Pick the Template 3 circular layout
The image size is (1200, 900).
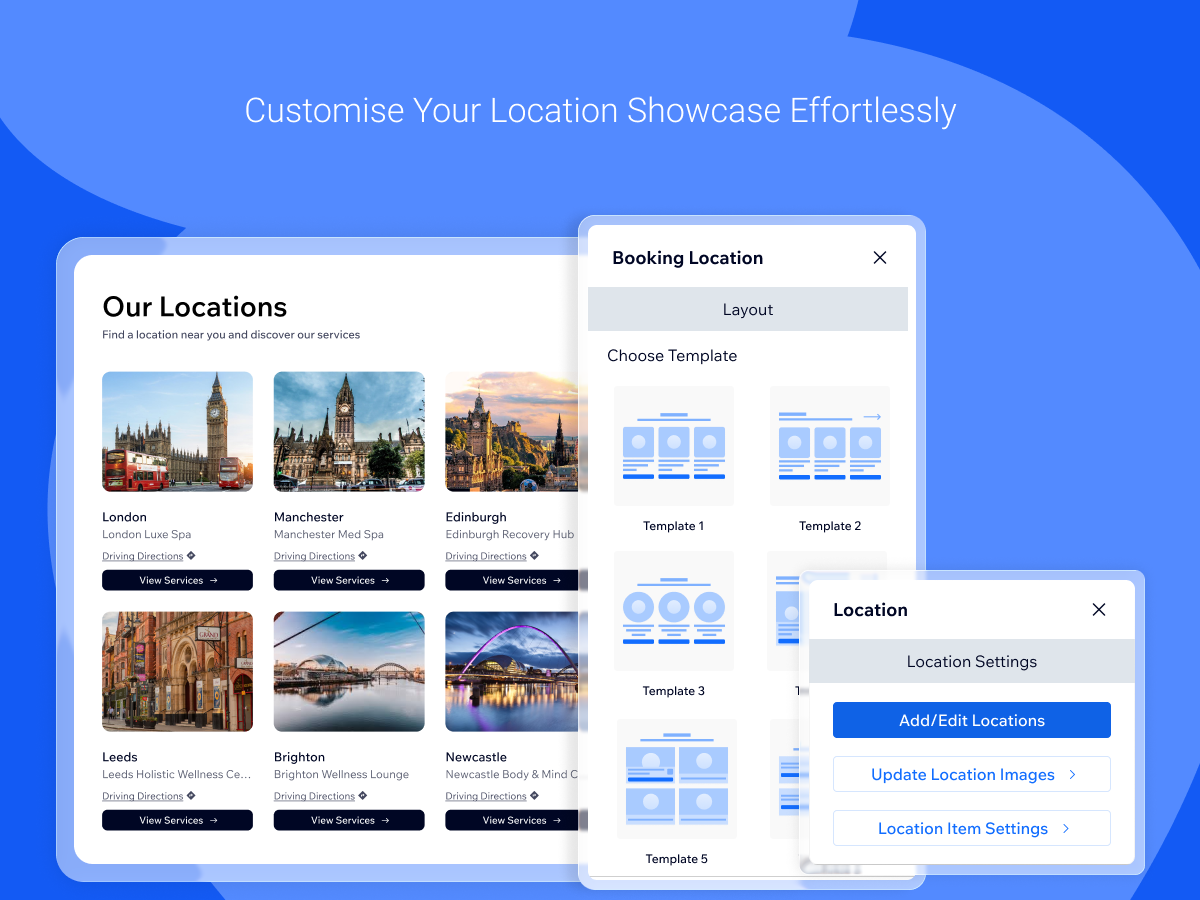tap(673, 611)
